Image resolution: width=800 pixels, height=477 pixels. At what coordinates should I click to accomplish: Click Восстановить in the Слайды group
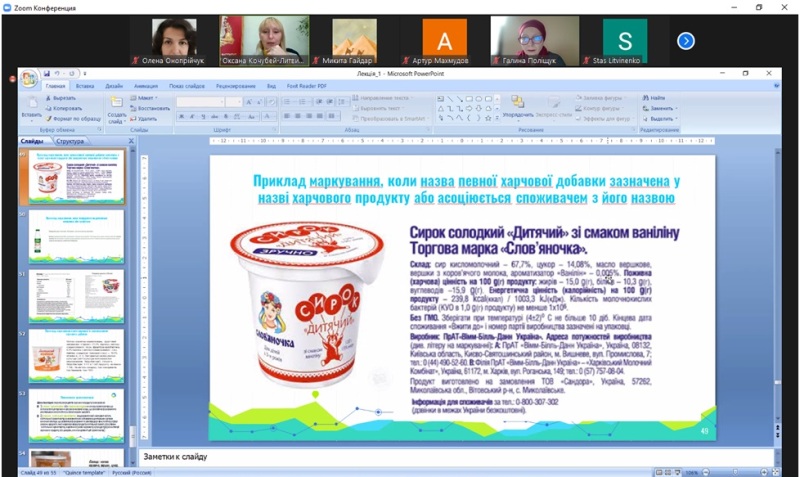[x=150, y=108]
